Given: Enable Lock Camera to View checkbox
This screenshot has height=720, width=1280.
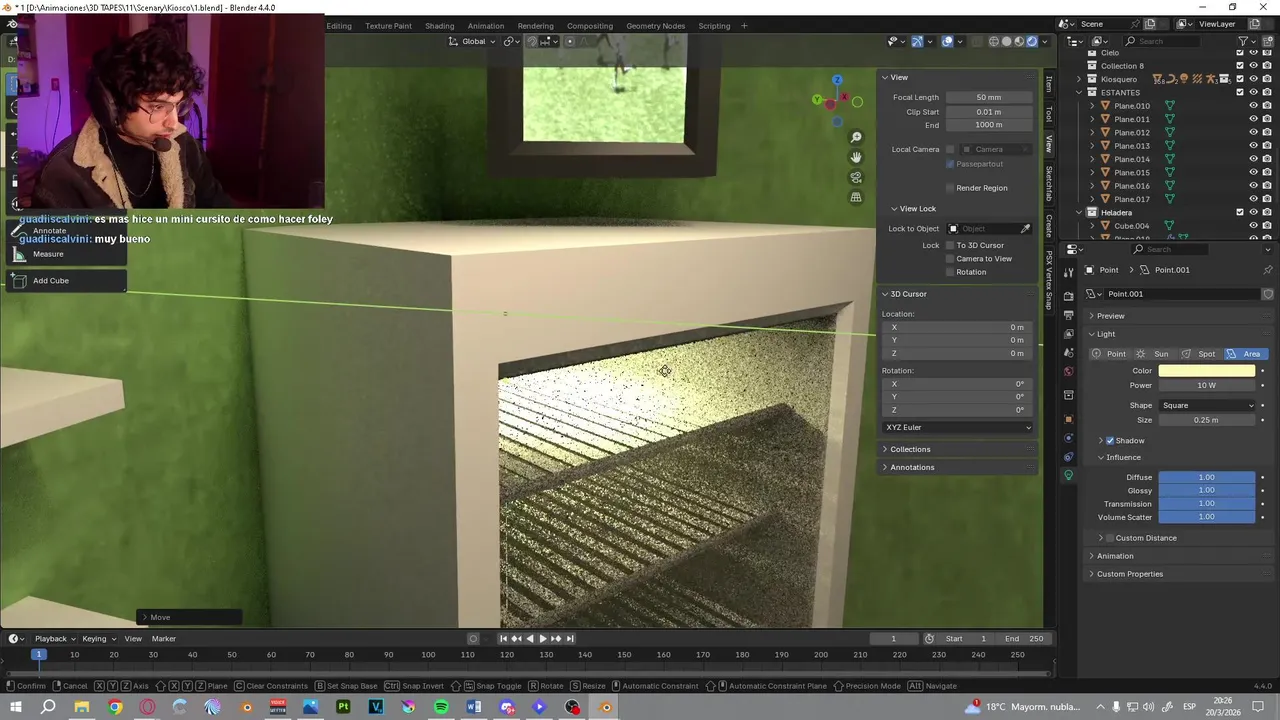Looking at the screenshot, I should point(950,259).
